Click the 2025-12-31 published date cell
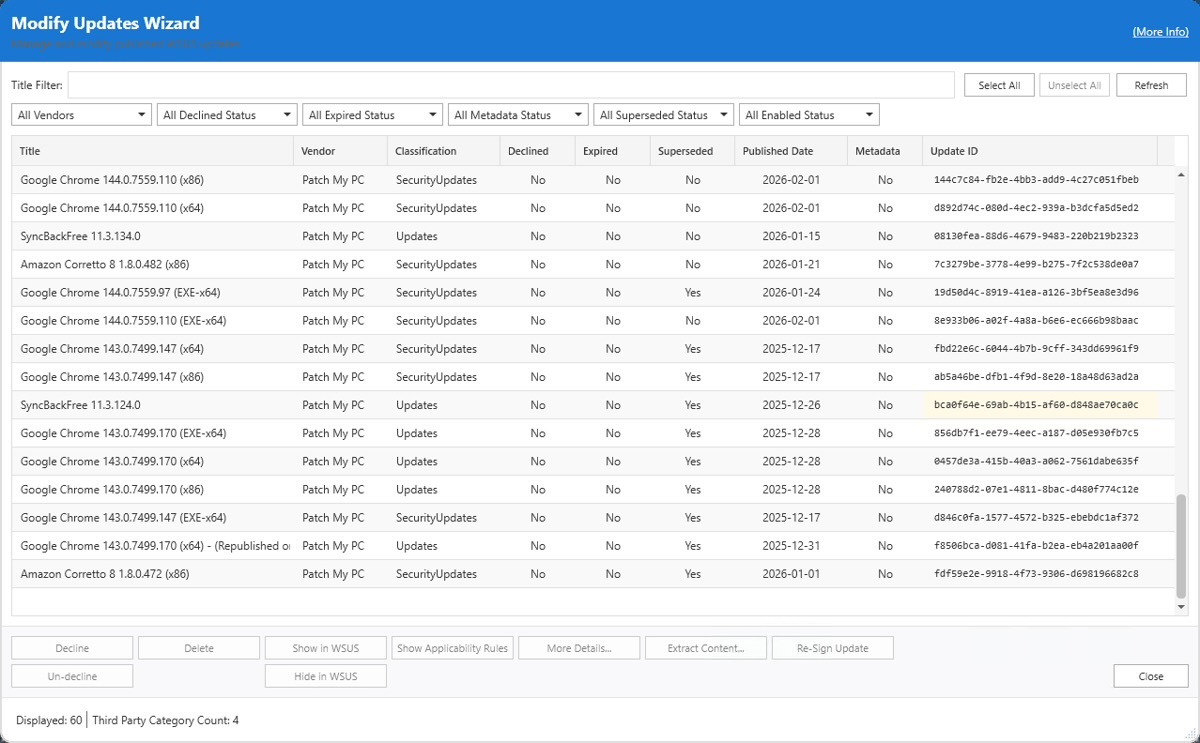The width and height of the screenshot is (1200, 743). 791,546
